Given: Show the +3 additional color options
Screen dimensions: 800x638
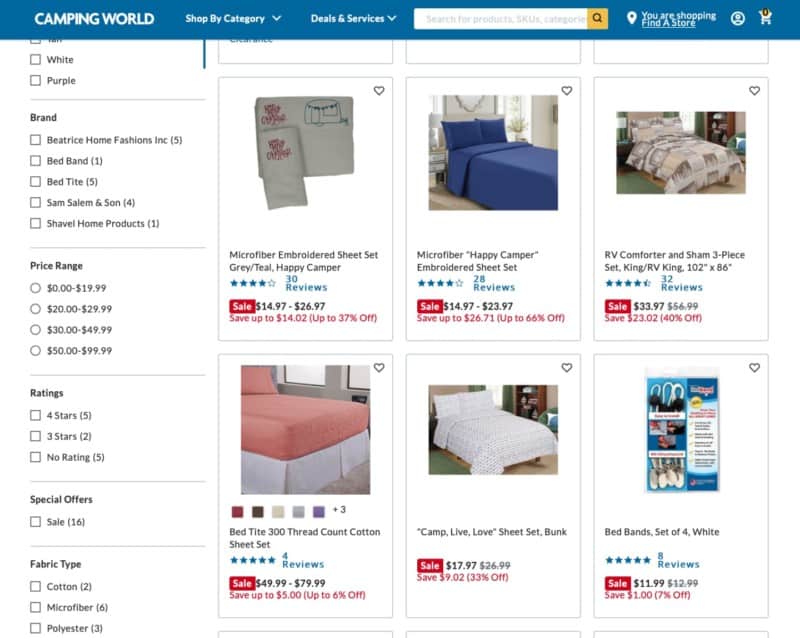Looking at the screenshot, I should click(339, 510).
